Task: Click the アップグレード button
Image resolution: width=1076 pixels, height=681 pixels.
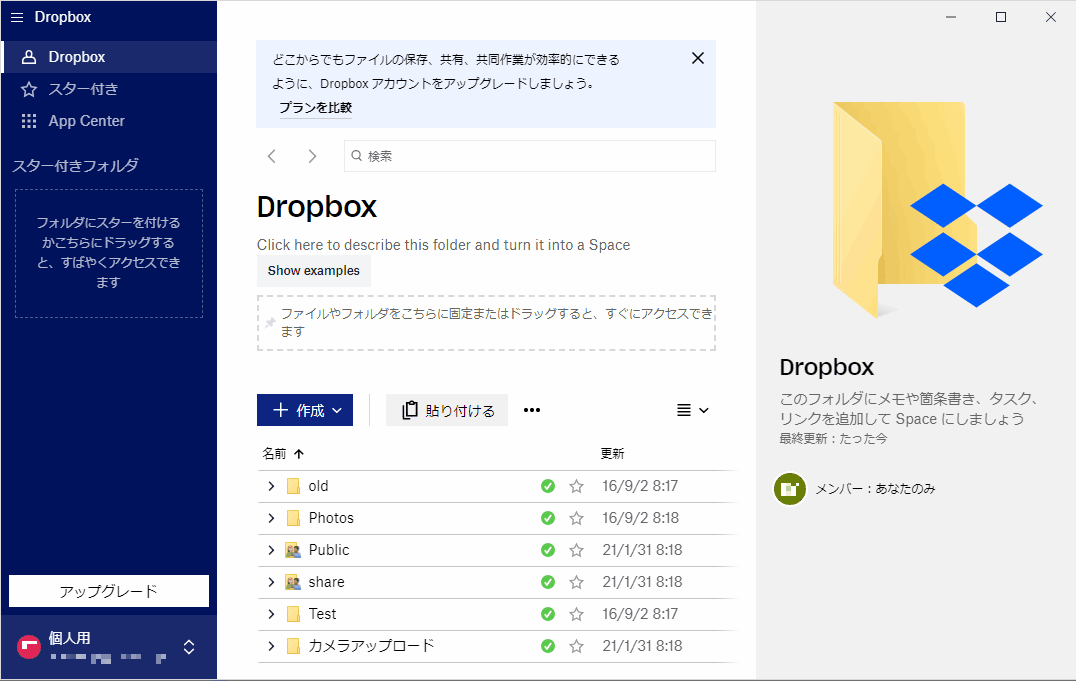Action: [x=109, y=591]
